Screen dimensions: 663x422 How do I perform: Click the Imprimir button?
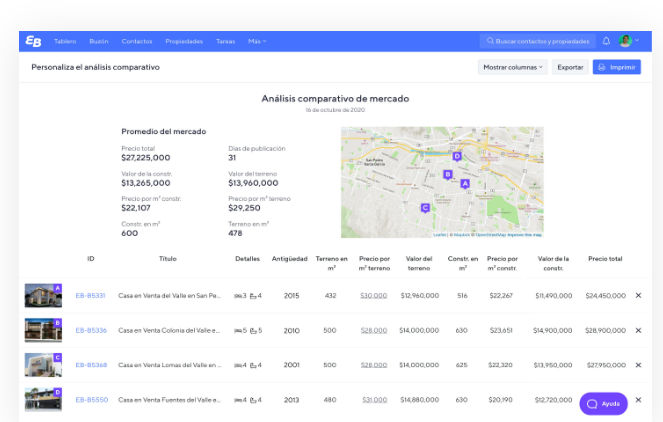click(616, 67)
